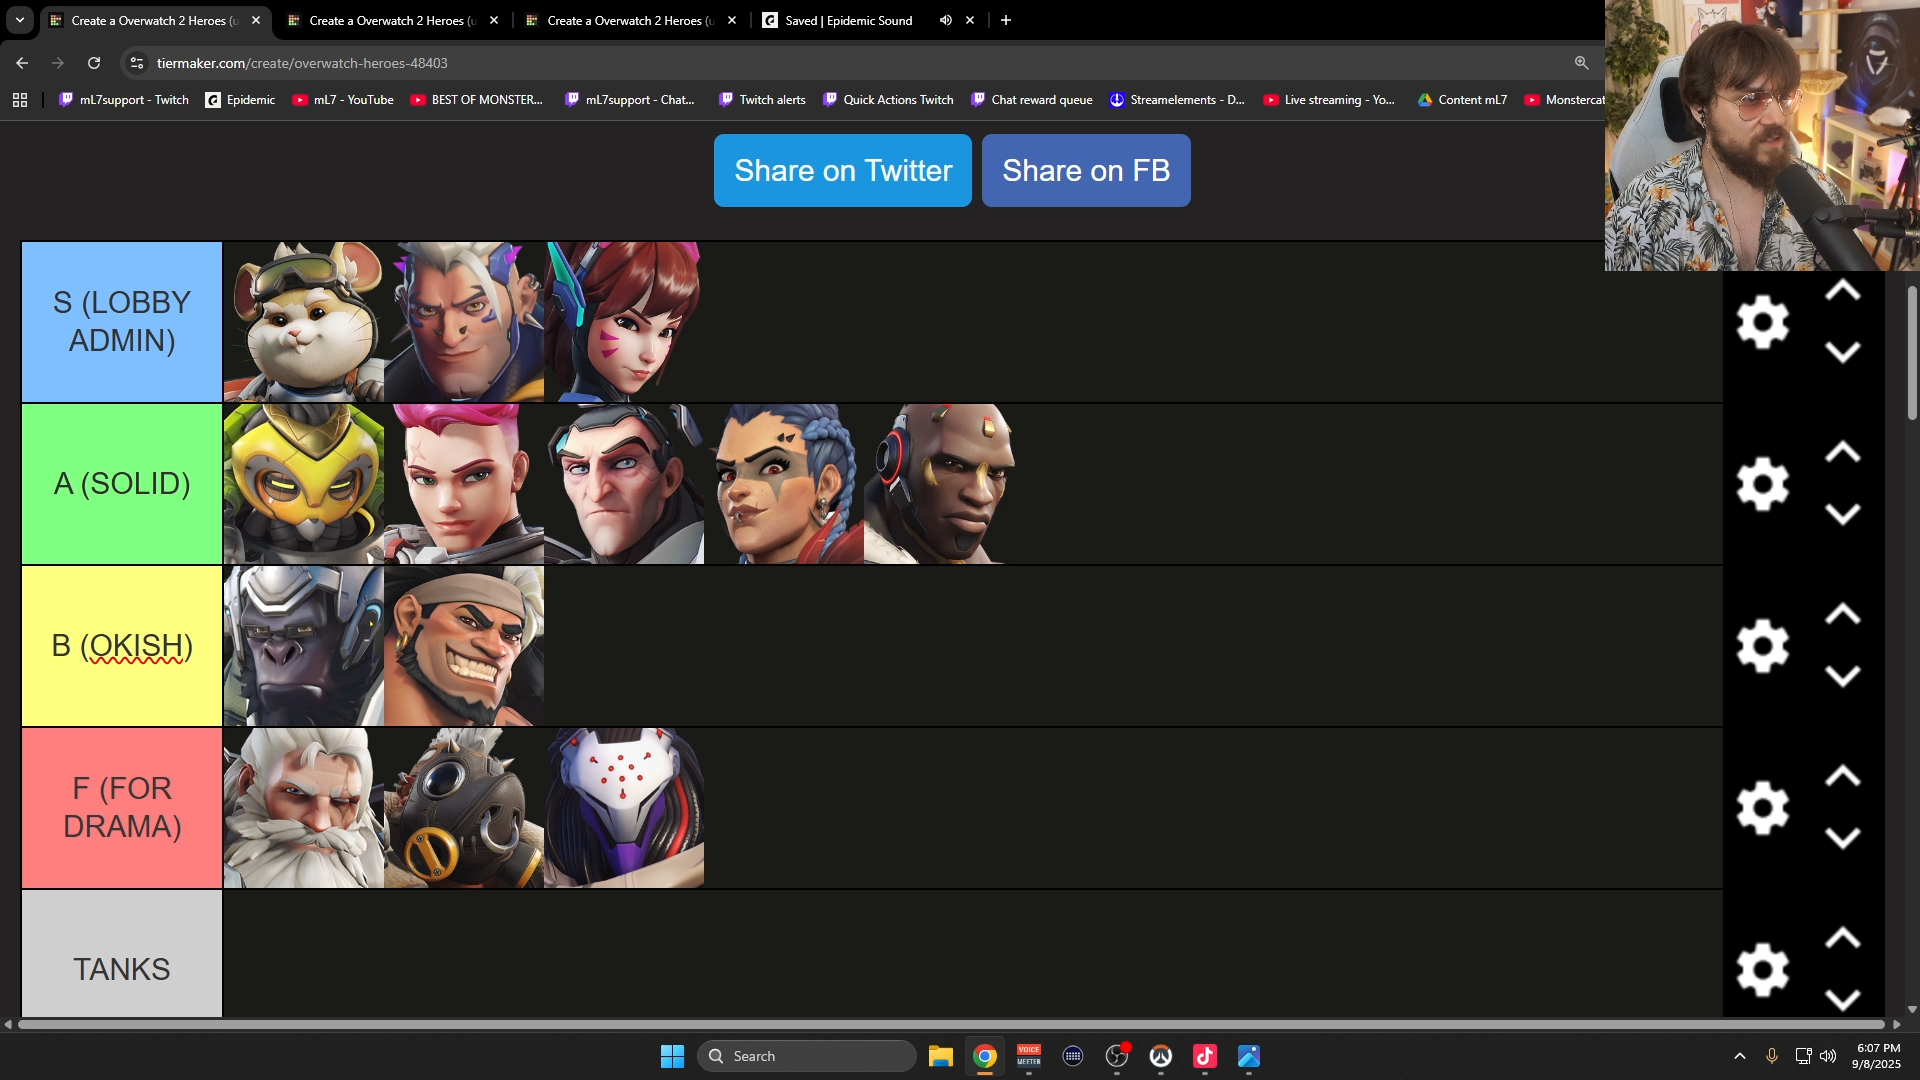Select D.Va portrait in S tier

pyautogui.click(x=624, y=322)
